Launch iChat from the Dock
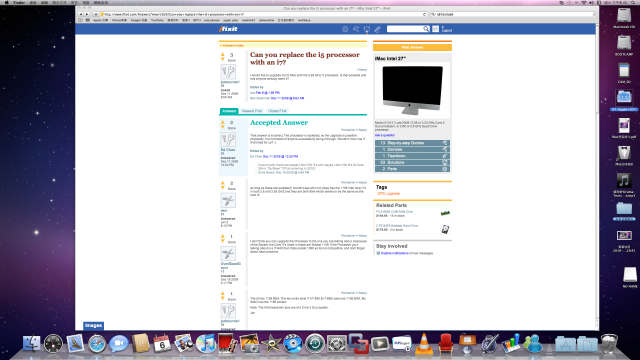 click(119, 344)
